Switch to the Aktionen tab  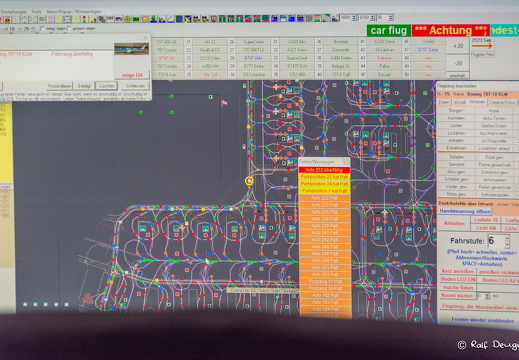[478, 102]
